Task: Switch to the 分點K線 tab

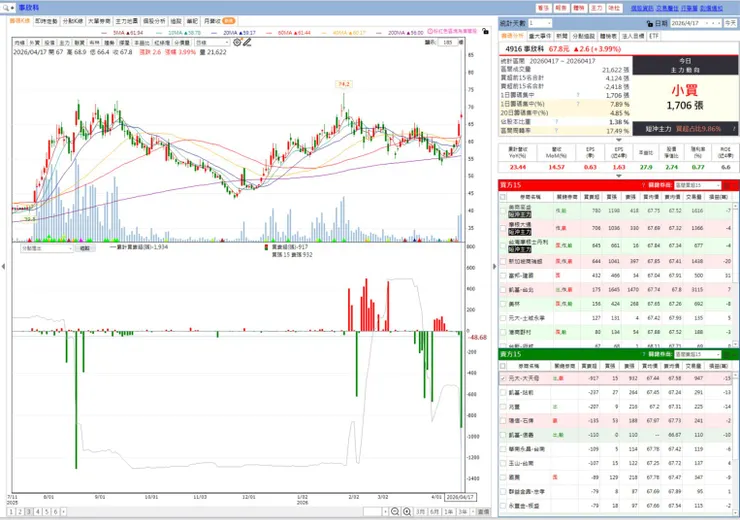Action: point(73,21)
